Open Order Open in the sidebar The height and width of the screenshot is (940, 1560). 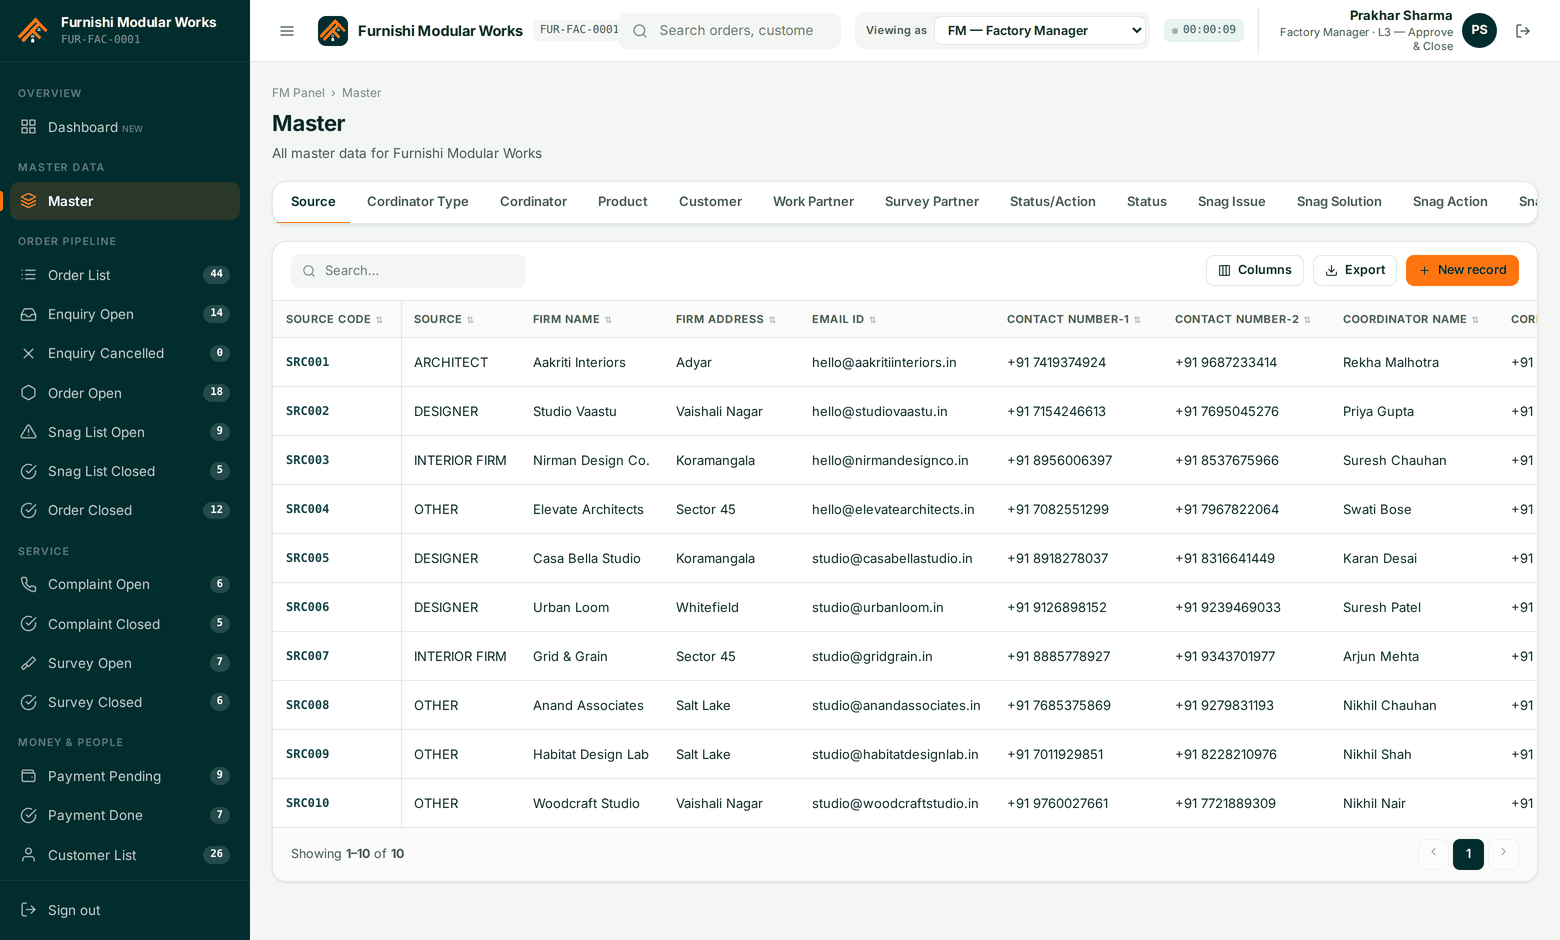(125, 393)
